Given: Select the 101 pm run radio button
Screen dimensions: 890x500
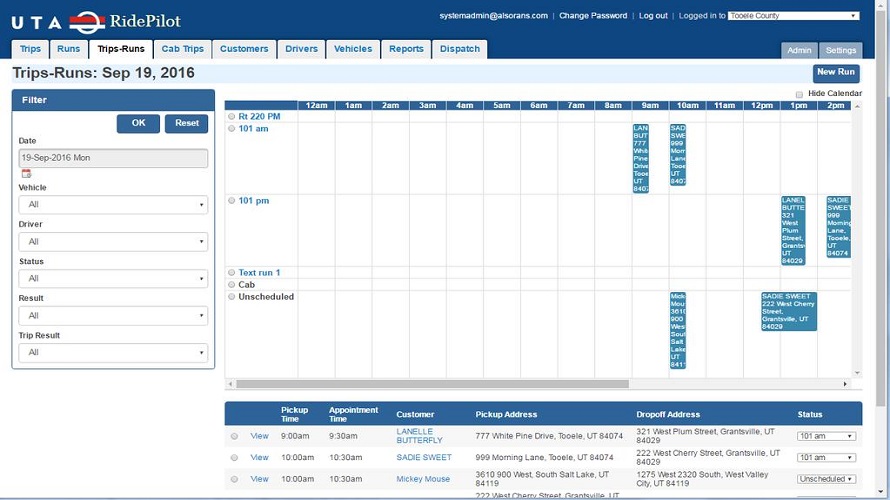Looking at the screenshot, I should (x=232, y=200).
